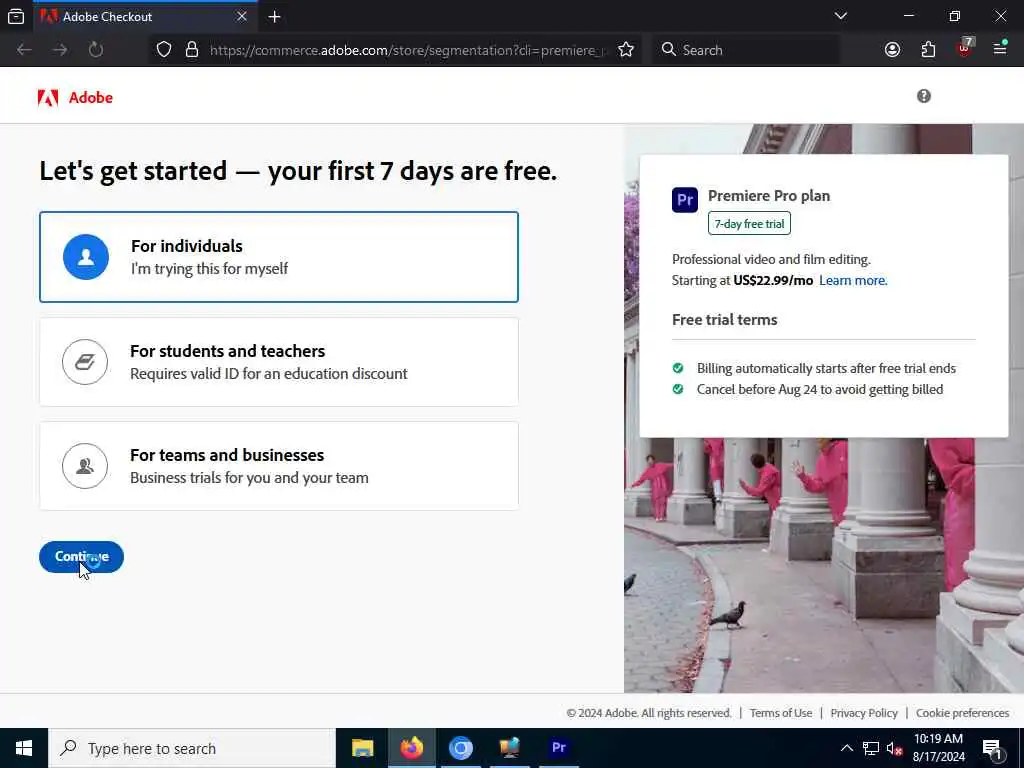The height and width of the screenshot is (768, 1024).
Task: Open Premiere Pro from the taskbar
Action: pos(559,748)
